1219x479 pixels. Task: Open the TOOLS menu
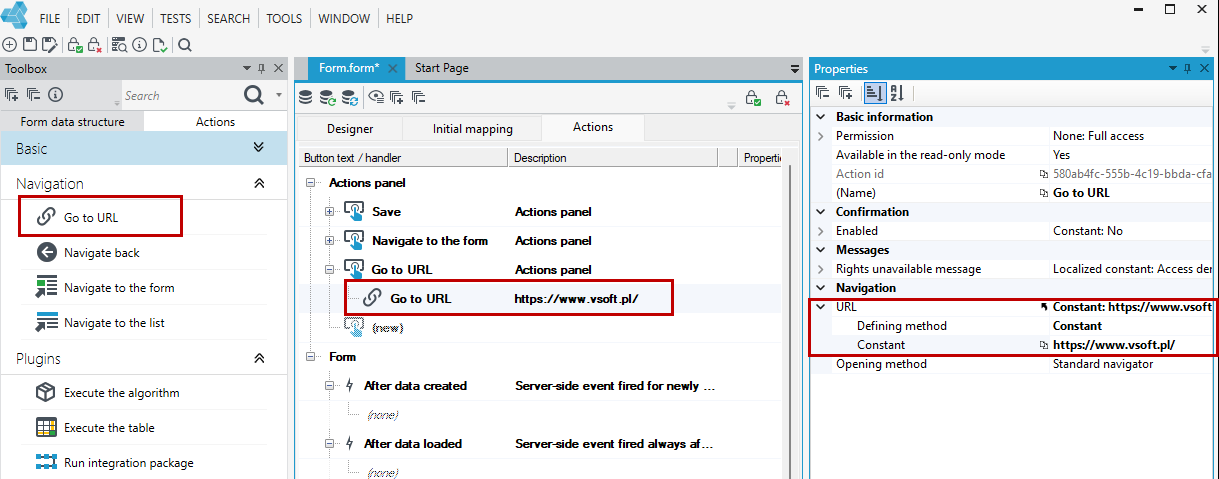tap(285, 19)
